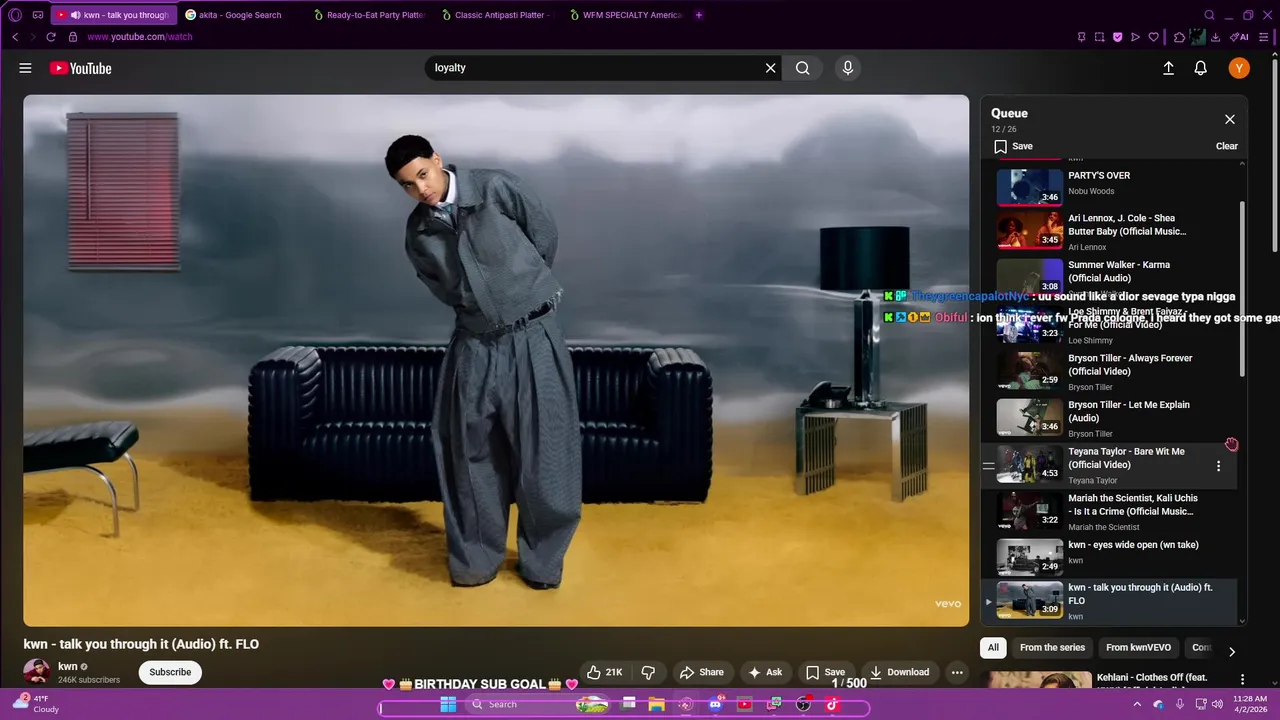Subscribe to the kwn channel
1280x720 pixels.
170,672
